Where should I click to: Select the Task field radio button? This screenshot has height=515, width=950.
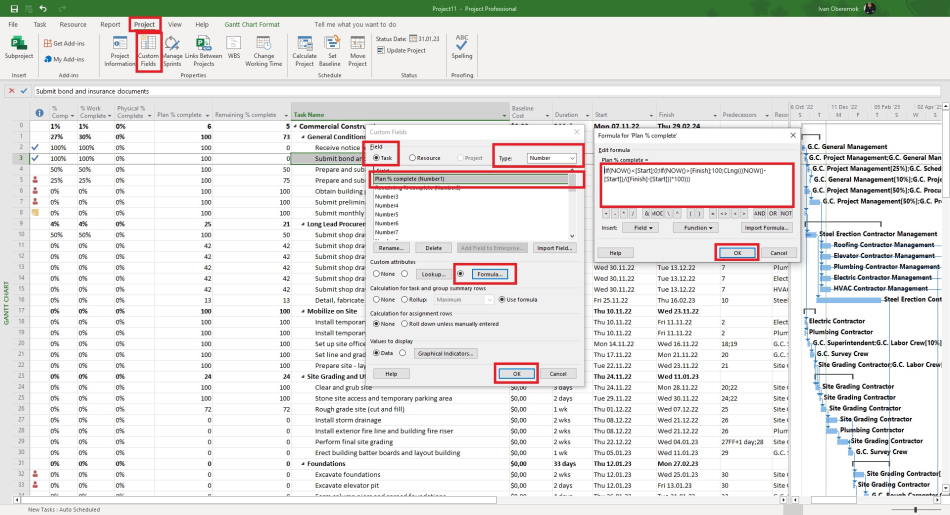[x=376, y=158]
